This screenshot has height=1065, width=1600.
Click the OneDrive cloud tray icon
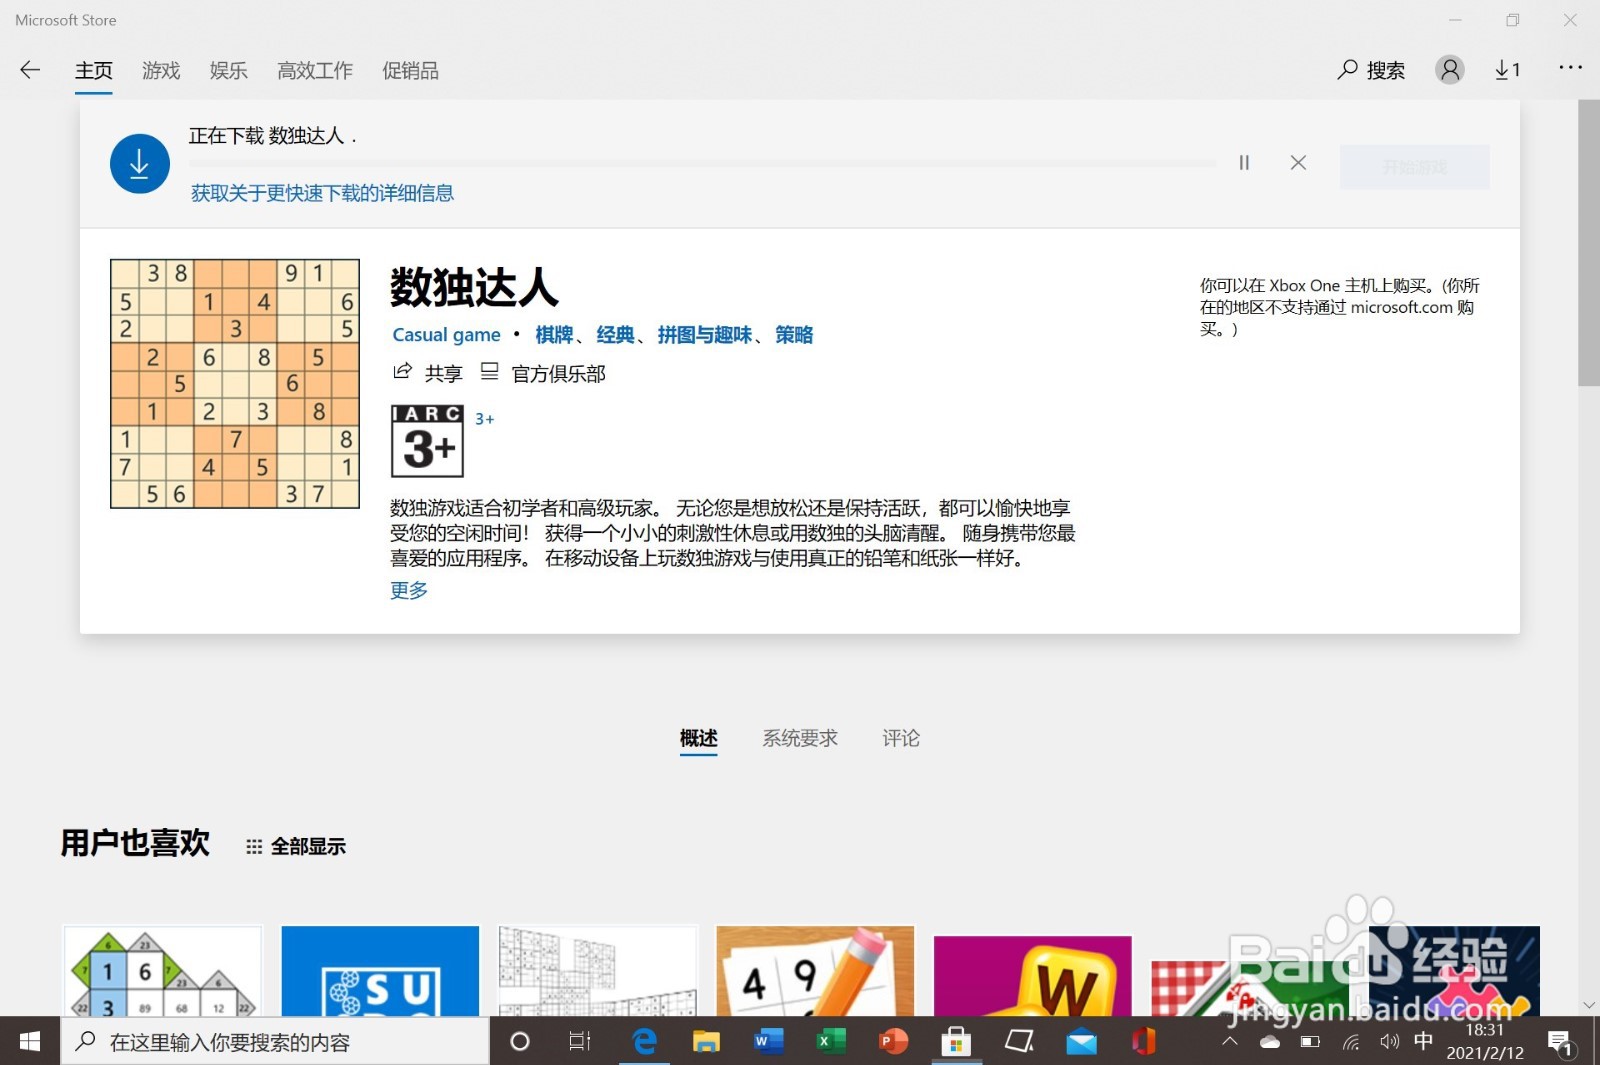click(x=1270, y=1042)
